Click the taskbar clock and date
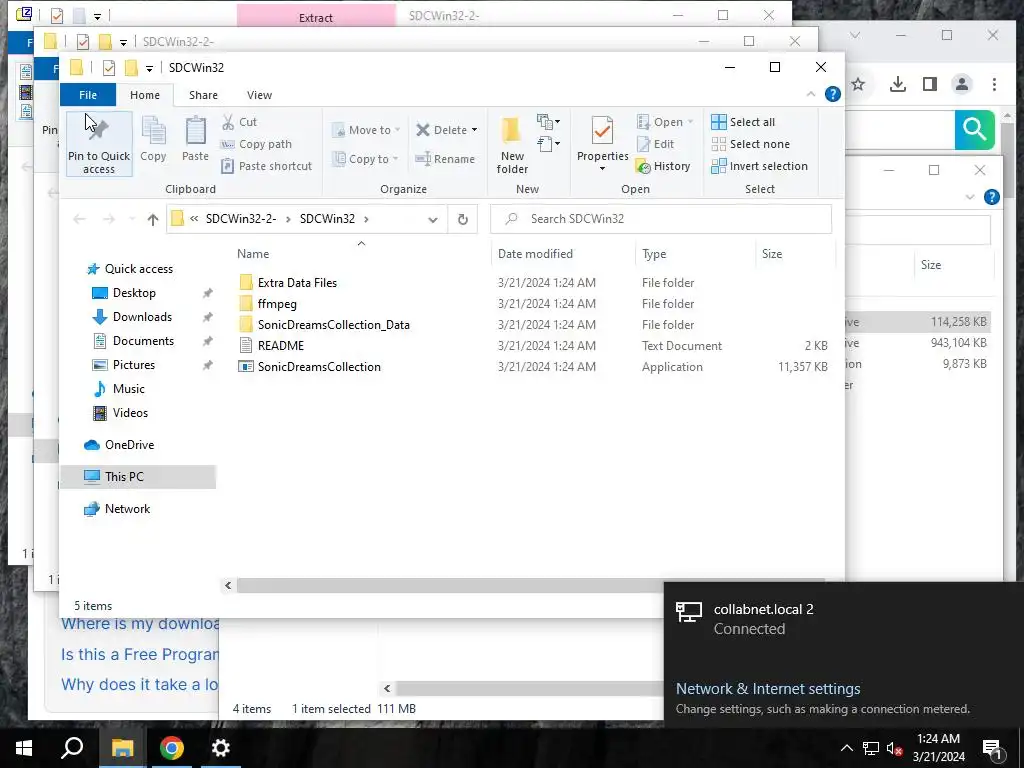Viewport: 1024px width, 768px height. (938, 748)
